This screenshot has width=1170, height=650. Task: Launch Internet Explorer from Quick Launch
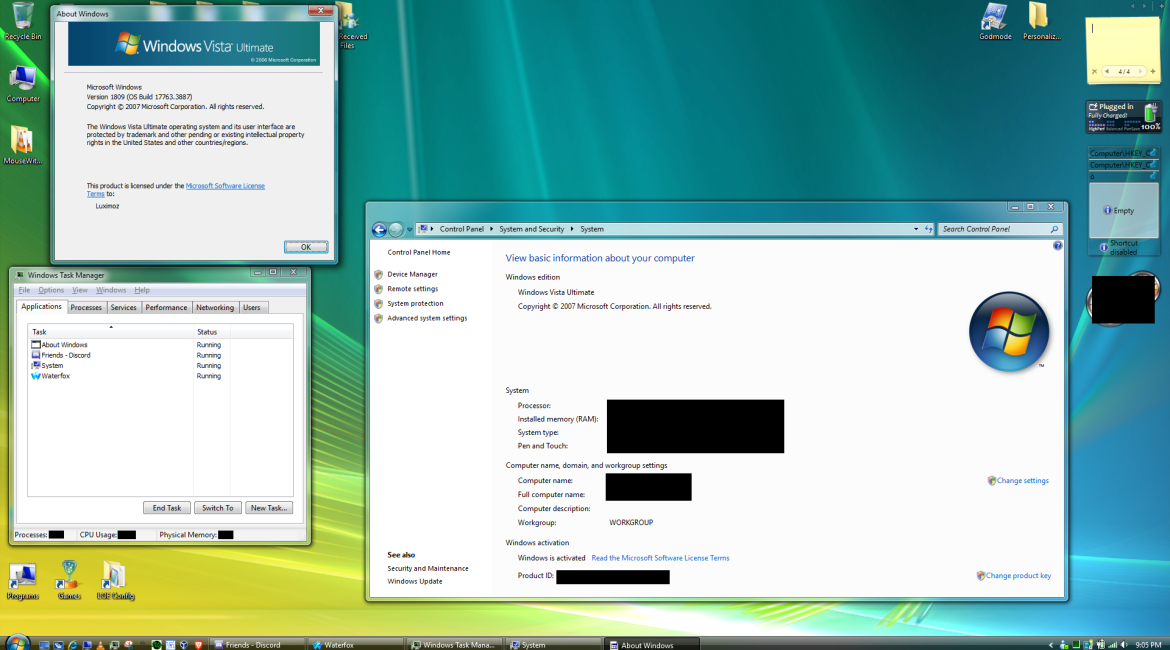[x=72, y=645]
